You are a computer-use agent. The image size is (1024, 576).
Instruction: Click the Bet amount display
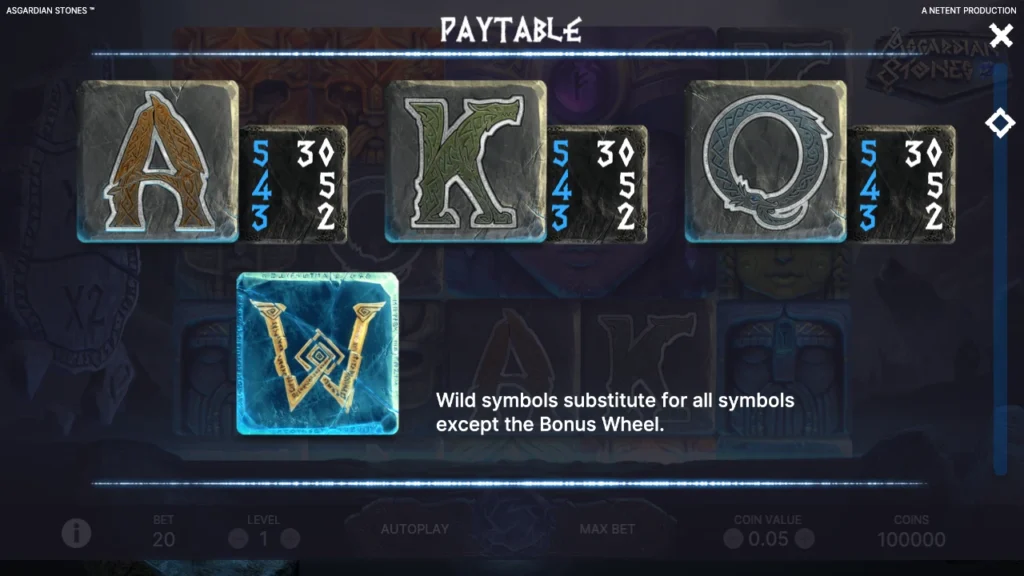(163, 532)
